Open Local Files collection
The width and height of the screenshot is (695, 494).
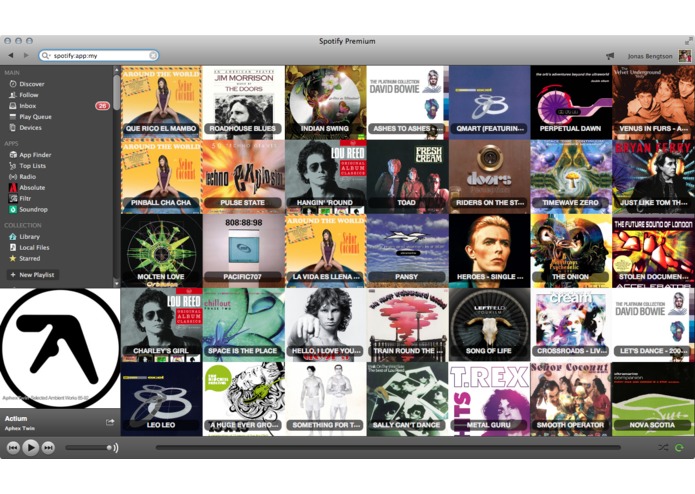pyautogui.click(x=34, y=248)
